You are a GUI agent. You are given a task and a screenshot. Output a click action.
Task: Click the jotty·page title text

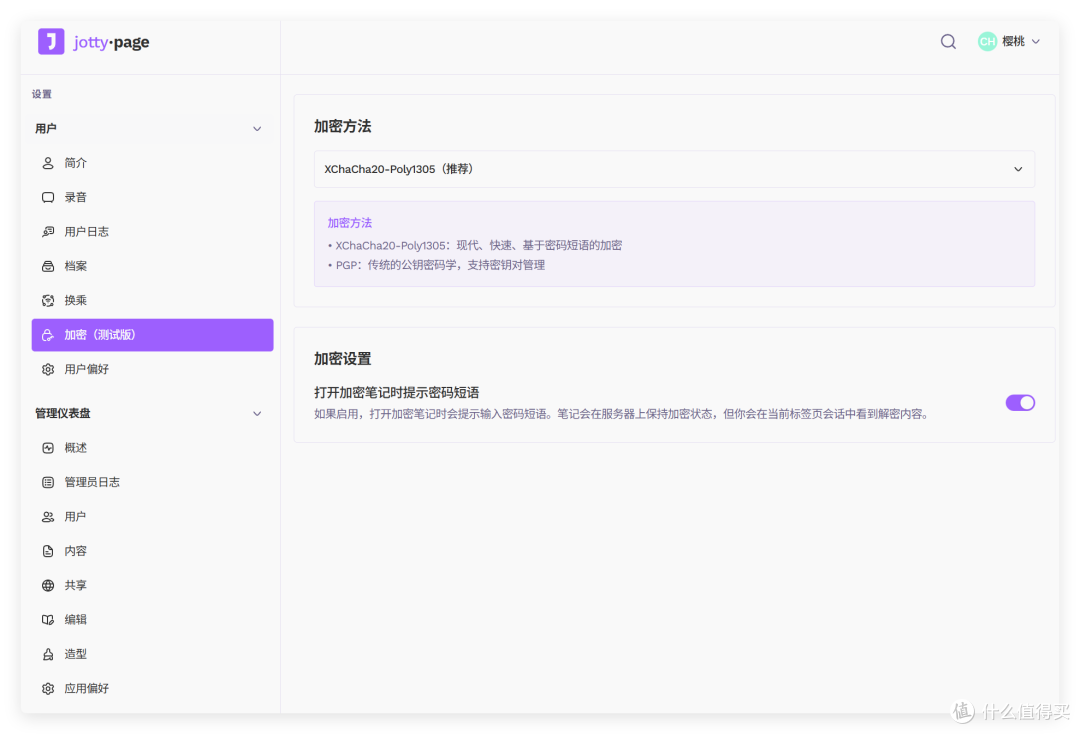tap(112, 42)
